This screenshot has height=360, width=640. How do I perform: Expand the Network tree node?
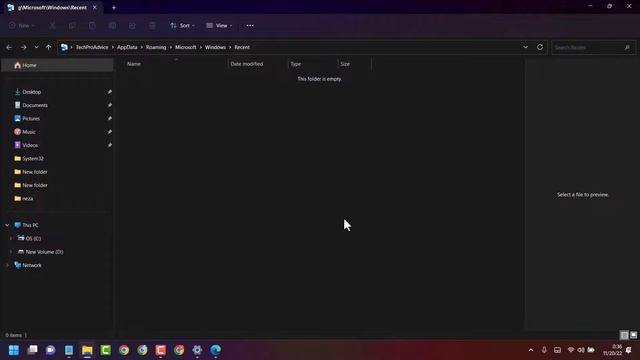7,265
